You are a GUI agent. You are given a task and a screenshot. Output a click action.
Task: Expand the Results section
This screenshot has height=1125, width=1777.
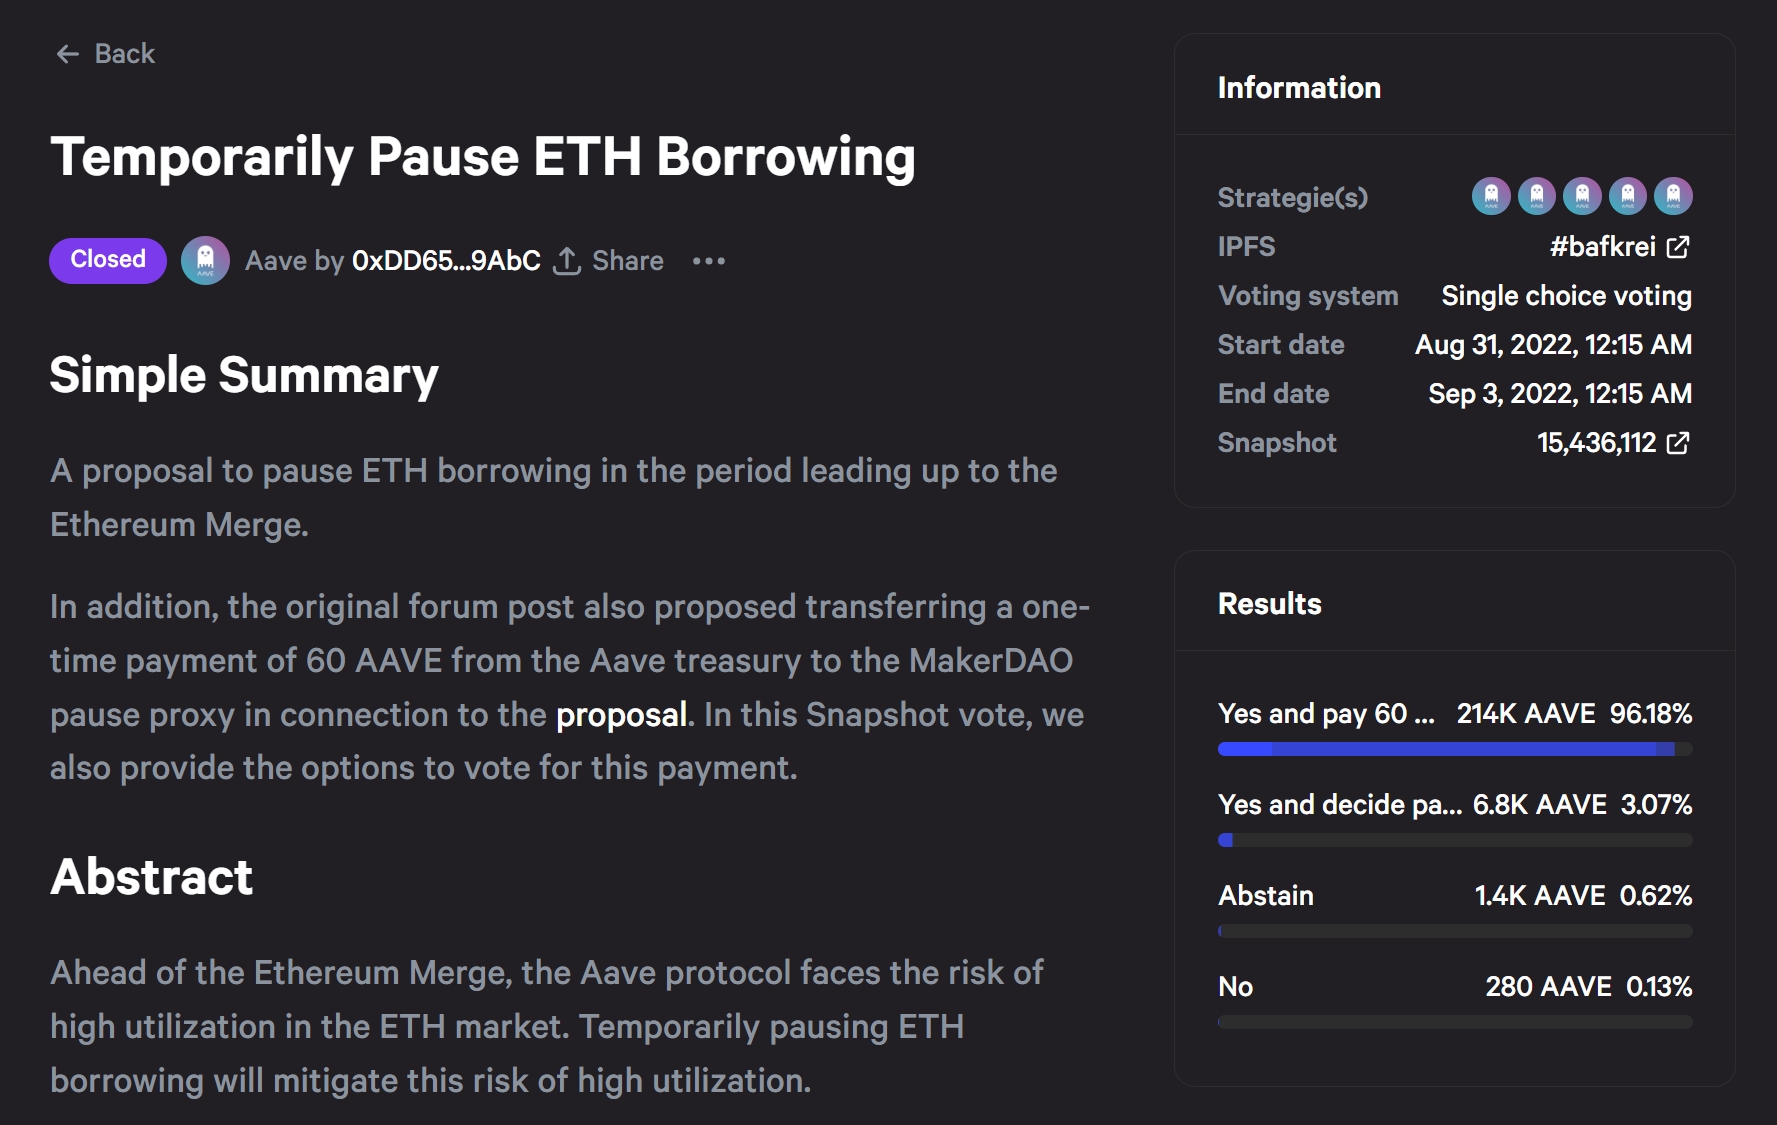click(1269, 603)
